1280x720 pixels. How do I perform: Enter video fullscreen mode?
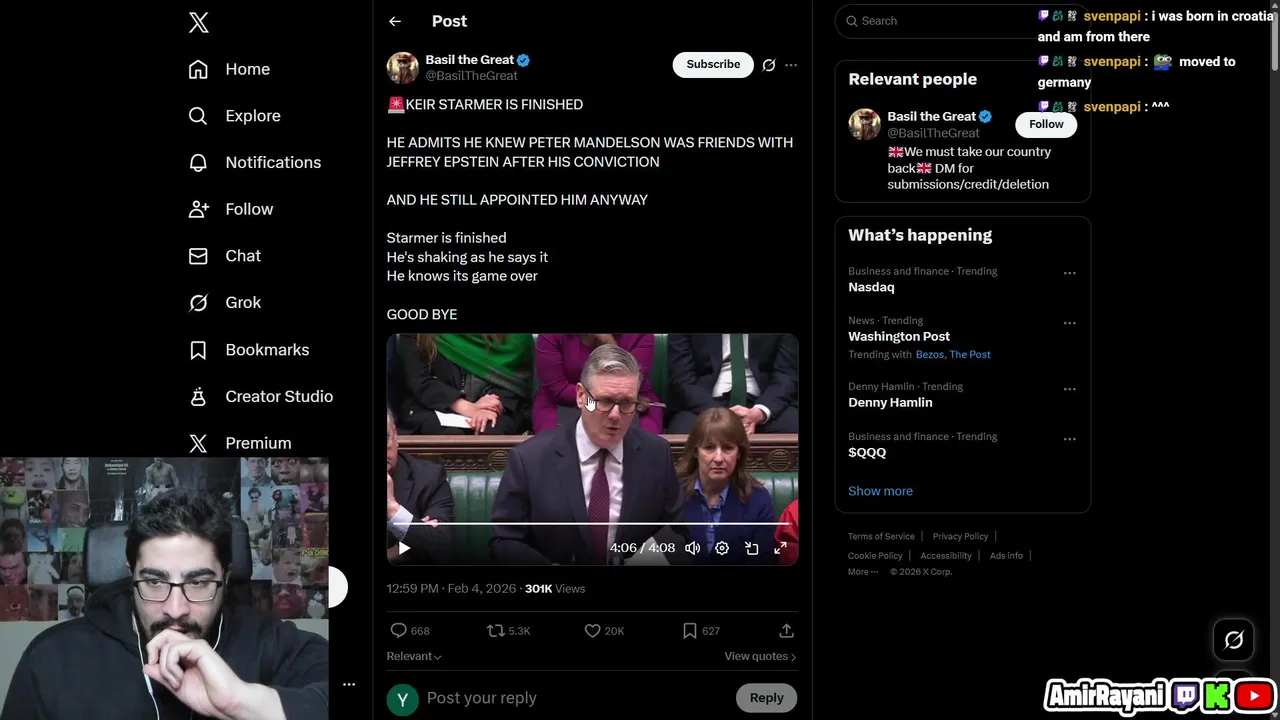781,548
